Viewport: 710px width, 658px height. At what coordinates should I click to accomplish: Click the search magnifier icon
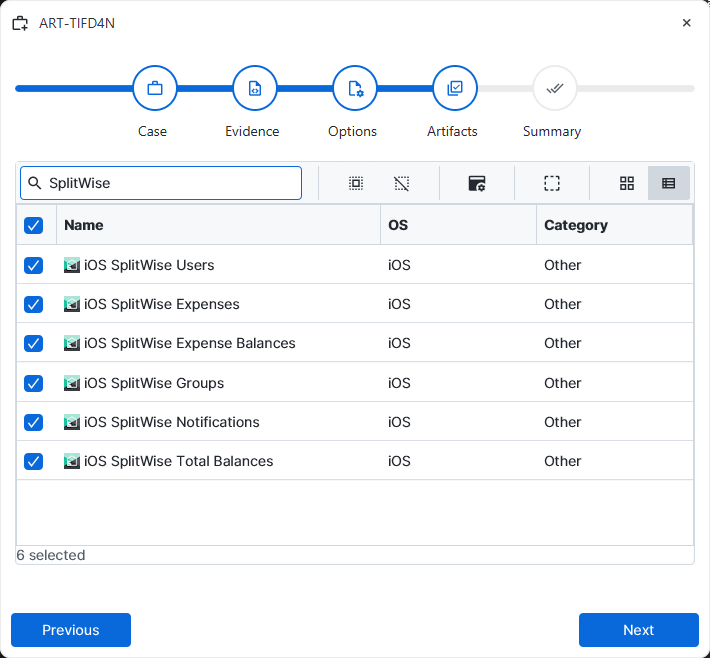click(35, 183)
